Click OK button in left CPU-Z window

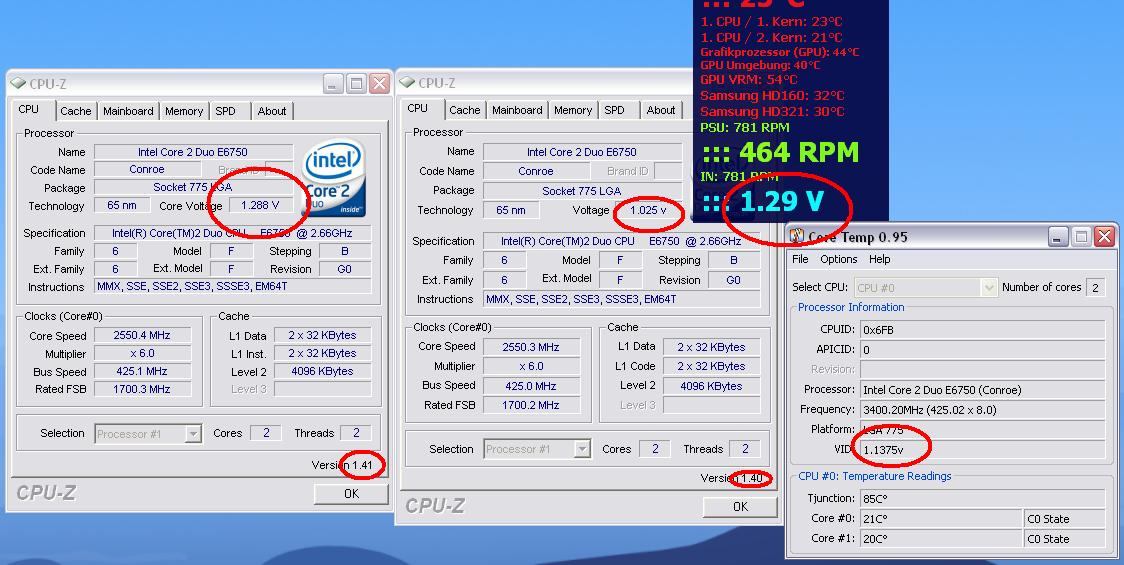(x=351, y=493)
